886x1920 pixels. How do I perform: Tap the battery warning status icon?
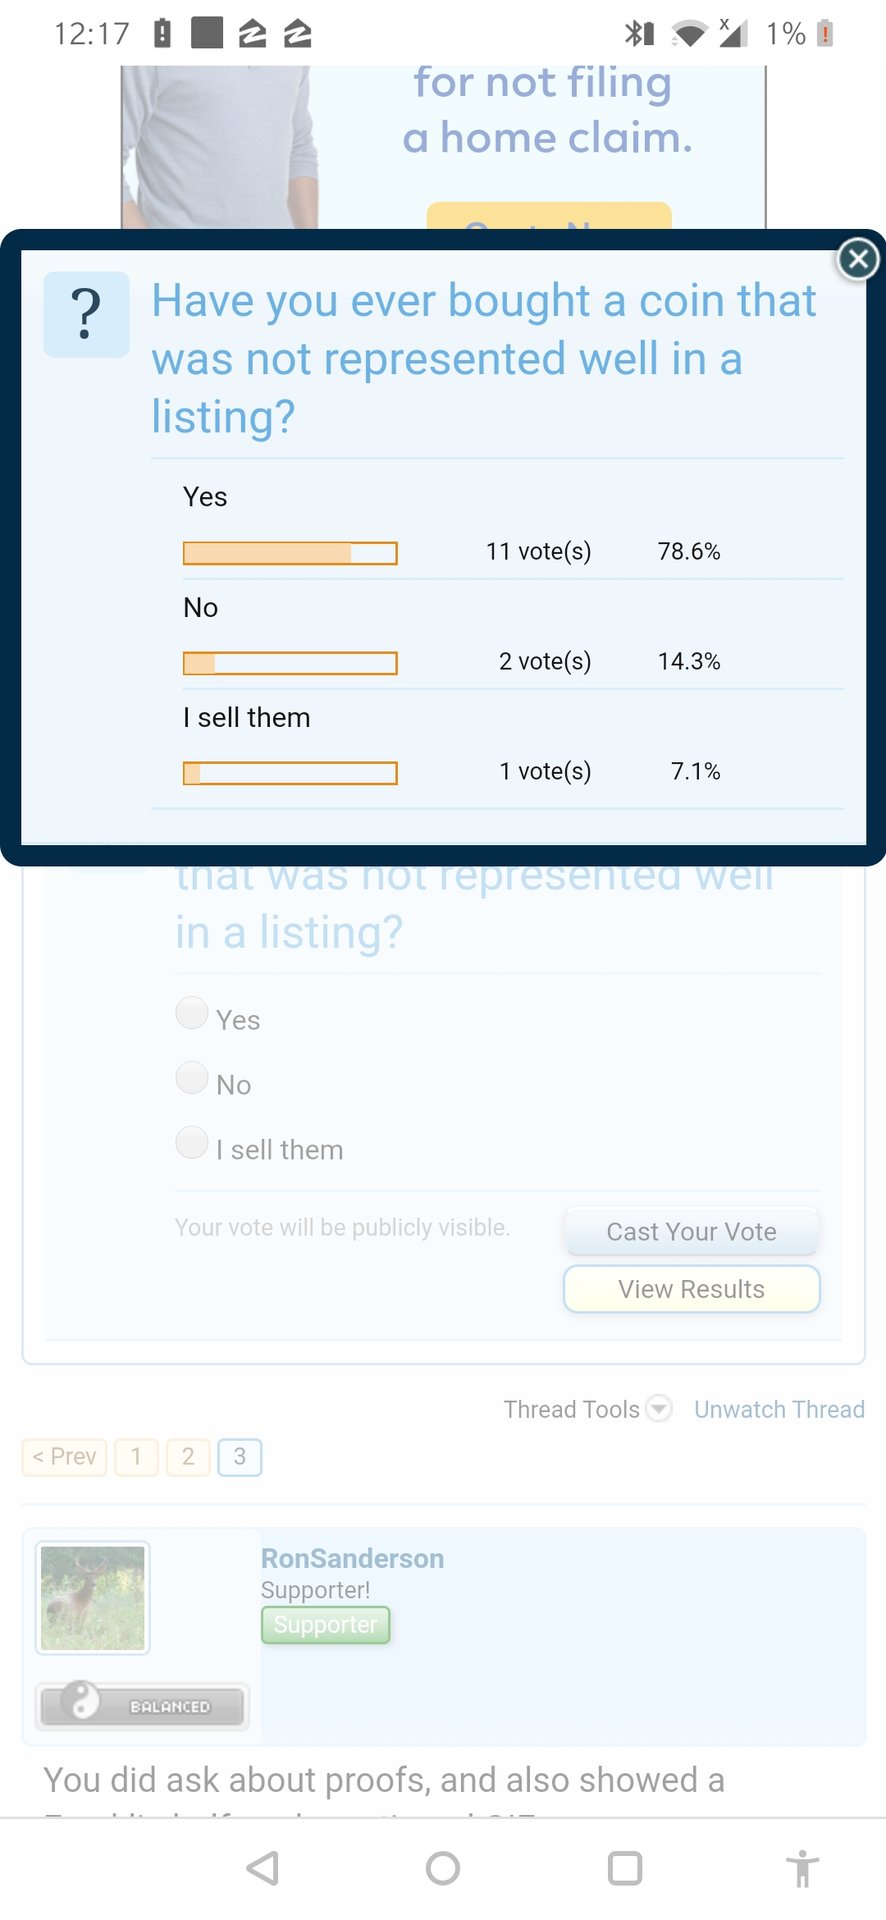click(x=825, y=34)
